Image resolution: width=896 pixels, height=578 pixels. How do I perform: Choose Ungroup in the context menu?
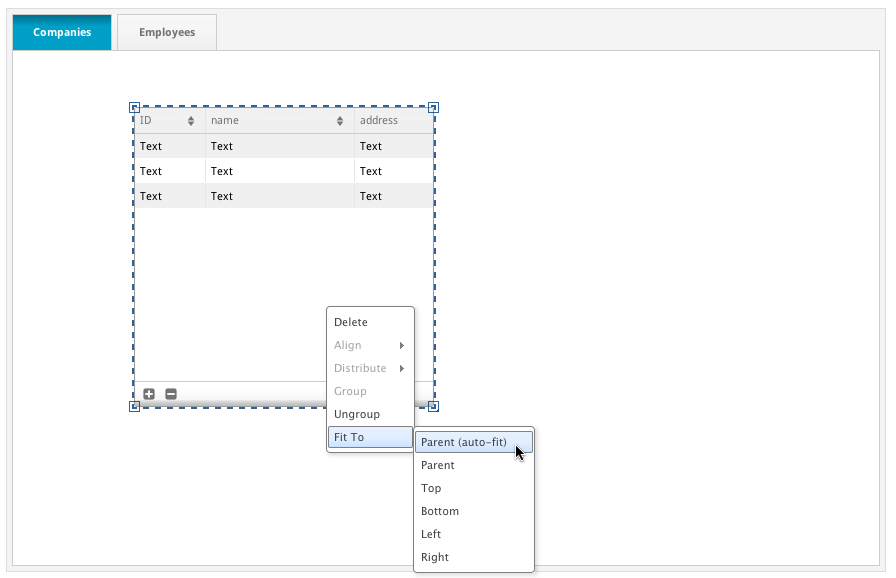click(357, 415)
